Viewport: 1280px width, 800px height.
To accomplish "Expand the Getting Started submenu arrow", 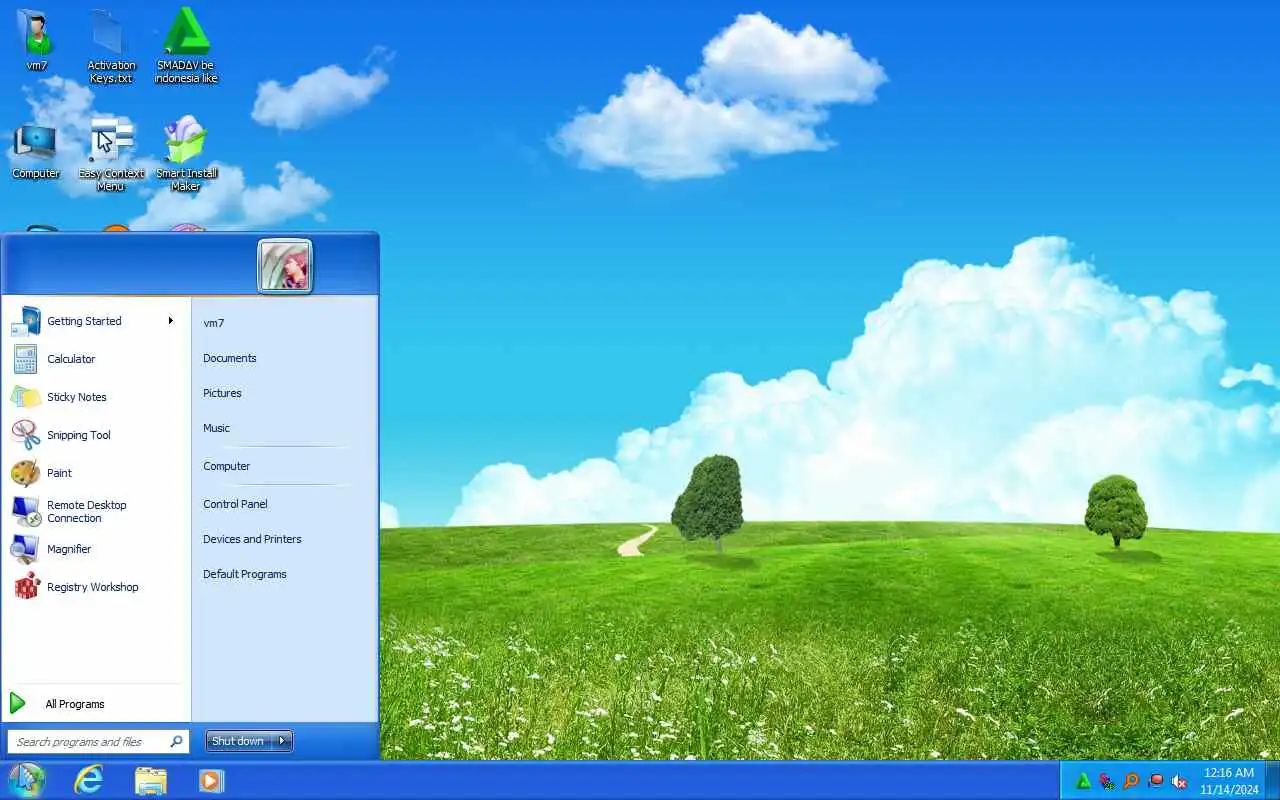I will (x=171, y=321).
